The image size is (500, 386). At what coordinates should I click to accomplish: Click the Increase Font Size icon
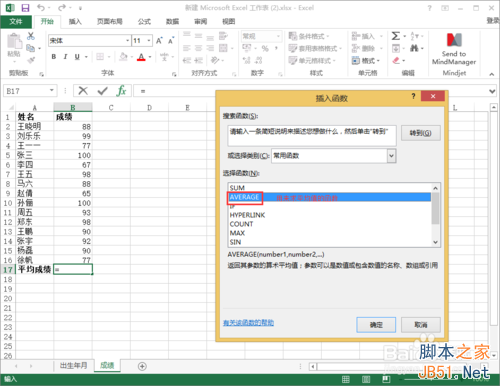[159, 41]
